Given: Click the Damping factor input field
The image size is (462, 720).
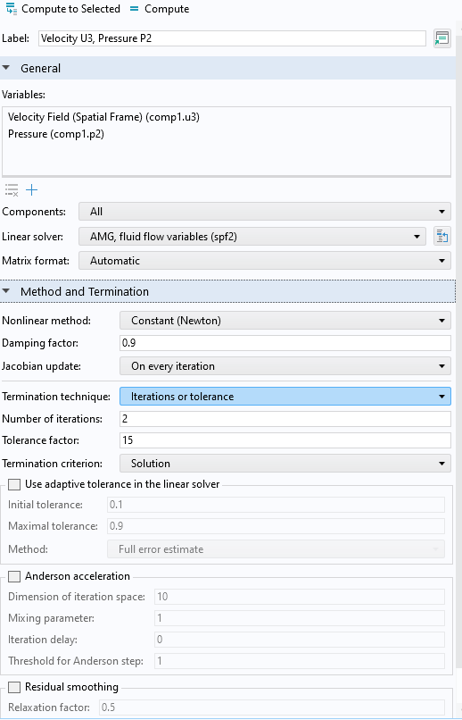Looking at the screenshot, I should click(x=285, y=343).
